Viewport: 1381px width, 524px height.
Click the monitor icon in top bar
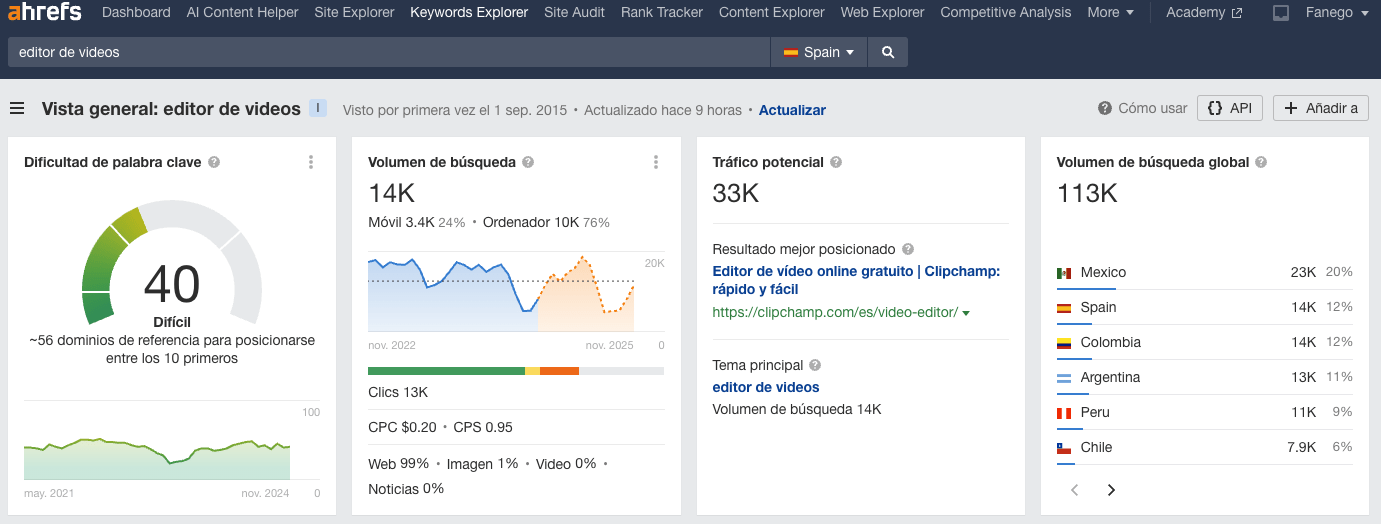(1280, 13)
